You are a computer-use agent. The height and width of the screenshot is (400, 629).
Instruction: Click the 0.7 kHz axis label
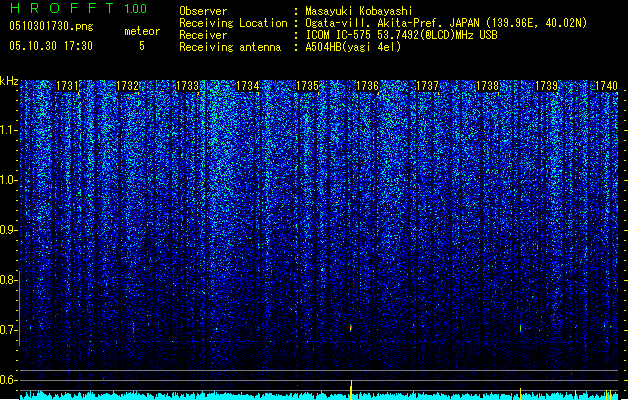pyautogui.click(x=8, y=330)
